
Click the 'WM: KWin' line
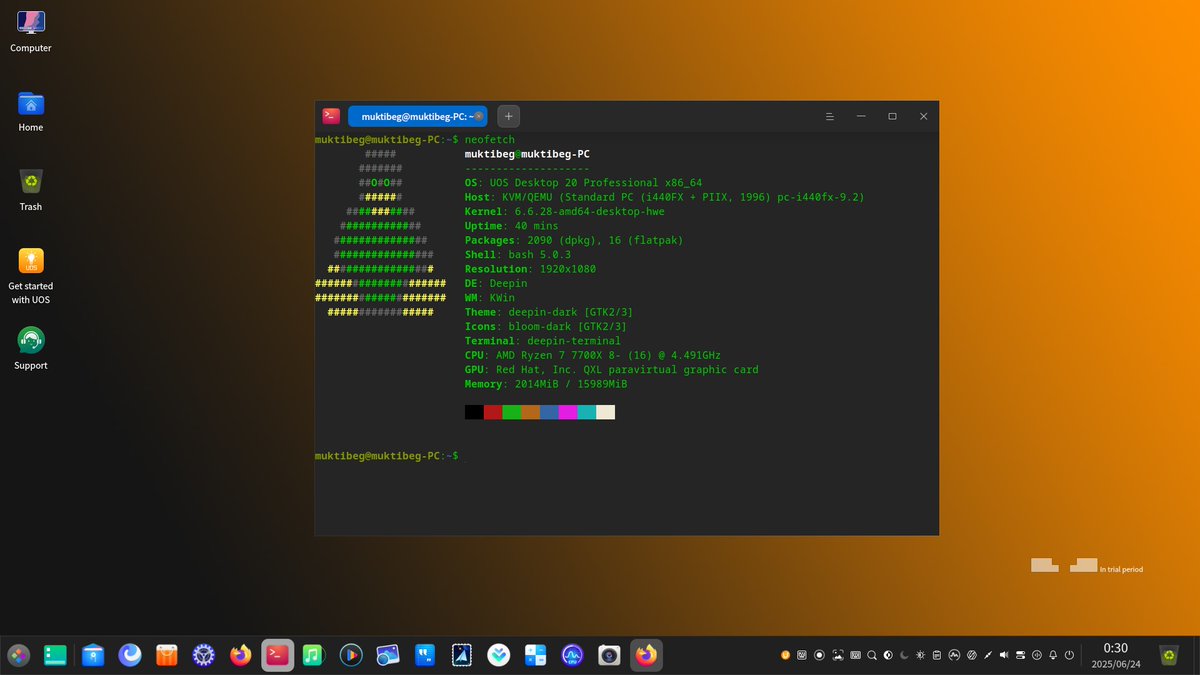(x=490, y=298)
